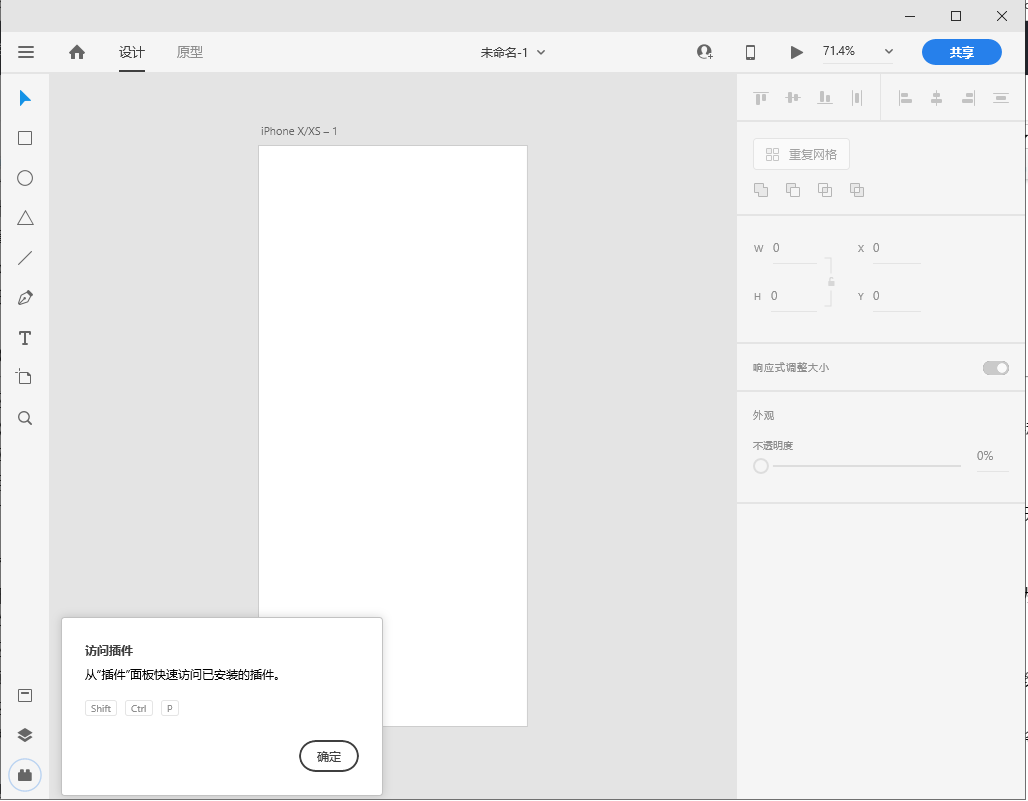The height and width of the screenshot is (801, 1028).
Task: Select the Polygon triangle tool
Action: [x=25, y=218]
